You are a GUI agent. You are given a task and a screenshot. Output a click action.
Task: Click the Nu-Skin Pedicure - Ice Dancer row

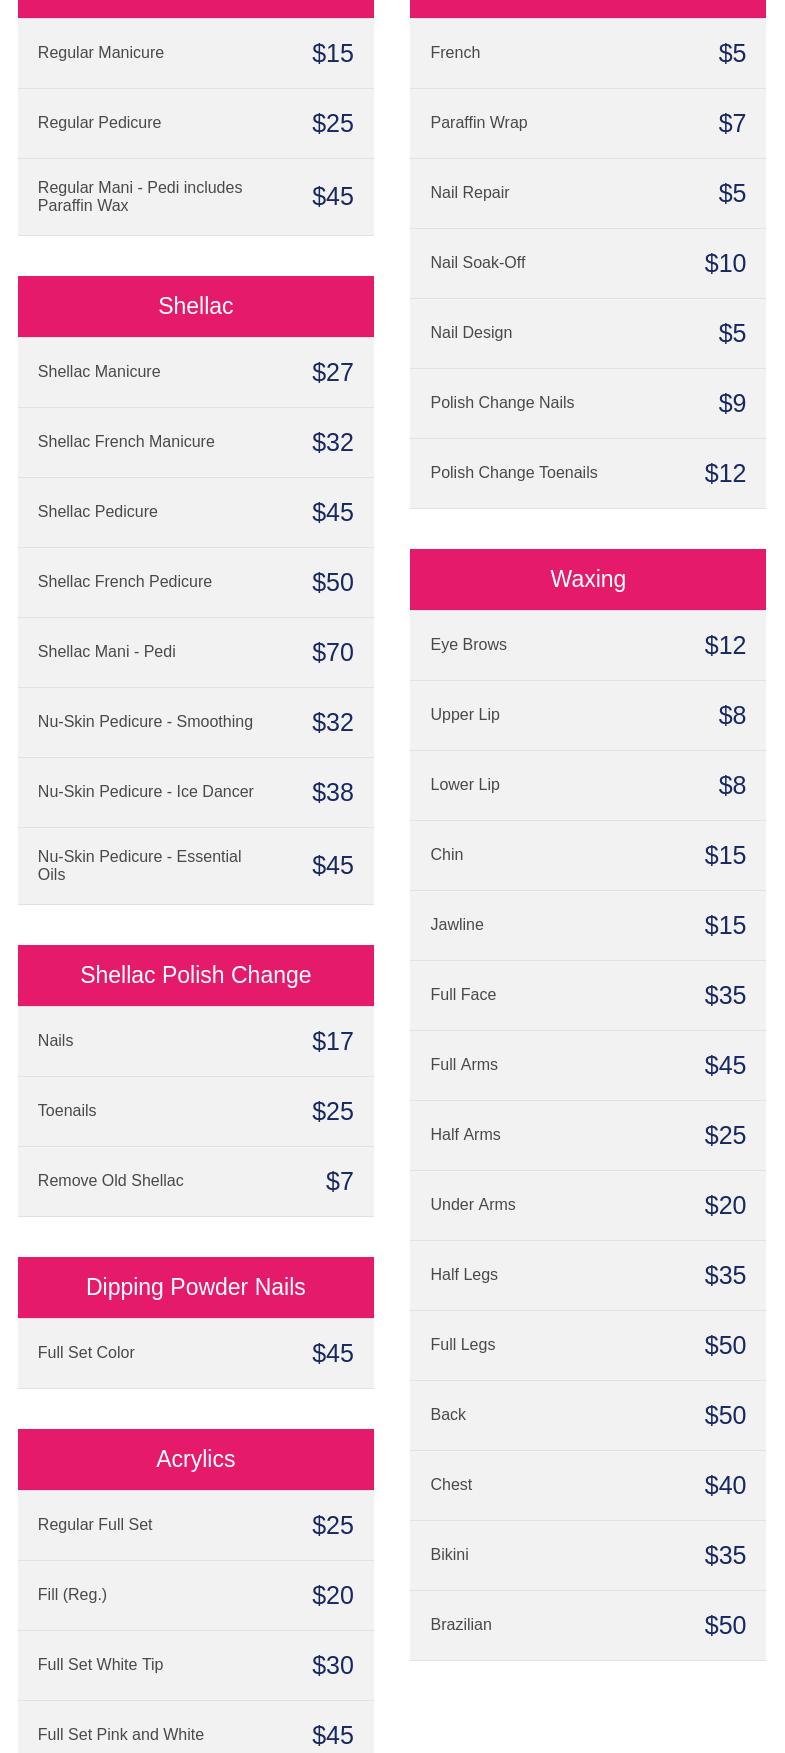(x=195, y=792)
